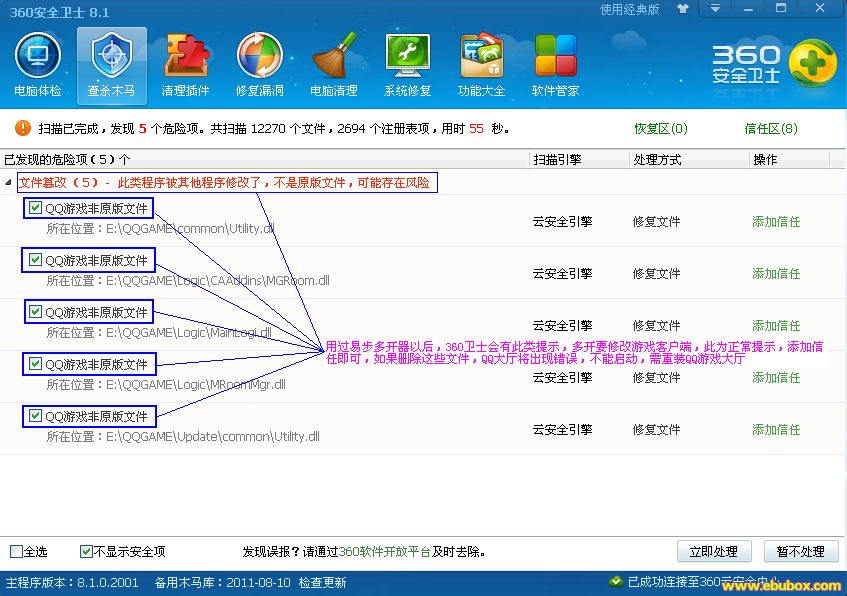The height and width of the screenshot is (596, 847).
Task: Open 系统修复 system repair icon
Action: 408,65
